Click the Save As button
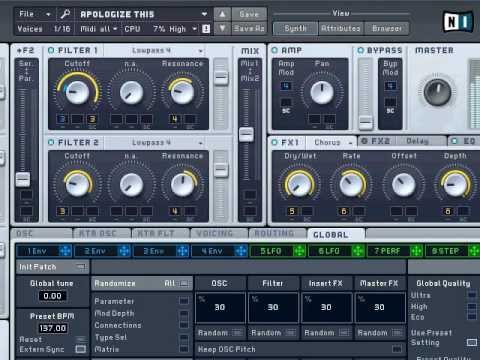Screen dimensions: 480x360 click(x=249, y=29)
